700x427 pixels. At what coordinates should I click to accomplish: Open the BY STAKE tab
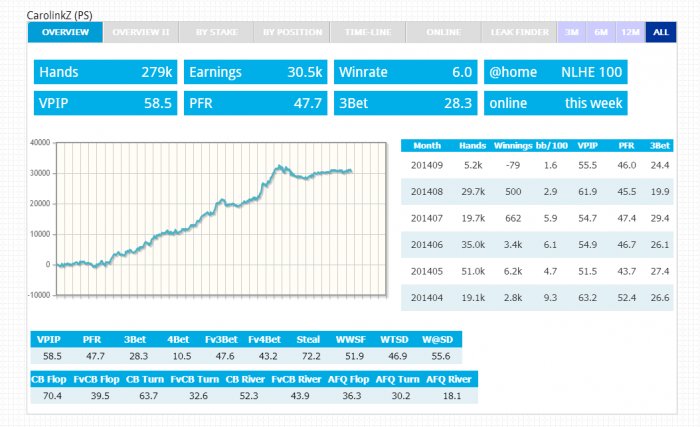point(217,32)
